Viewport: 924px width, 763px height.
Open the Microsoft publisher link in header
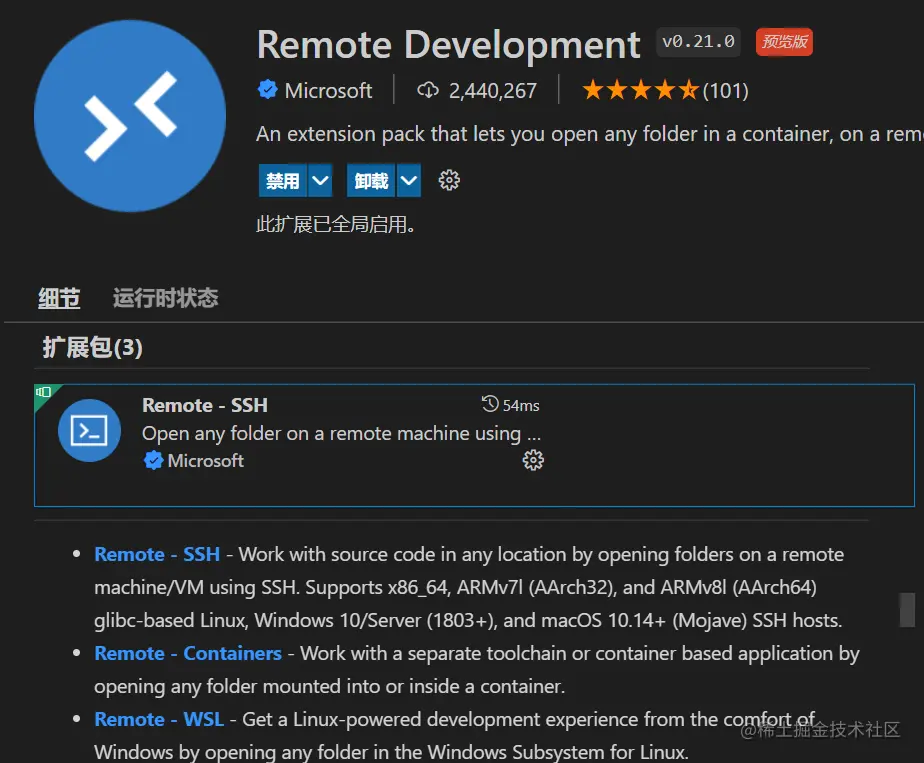(x=328, y=91)
